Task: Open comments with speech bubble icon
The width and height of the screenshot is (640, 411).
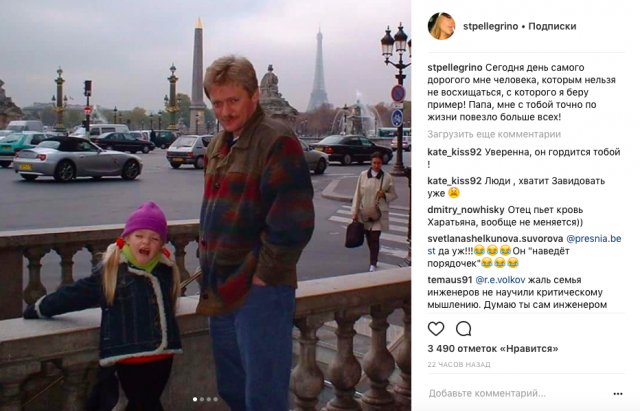Action: (463, 329)
